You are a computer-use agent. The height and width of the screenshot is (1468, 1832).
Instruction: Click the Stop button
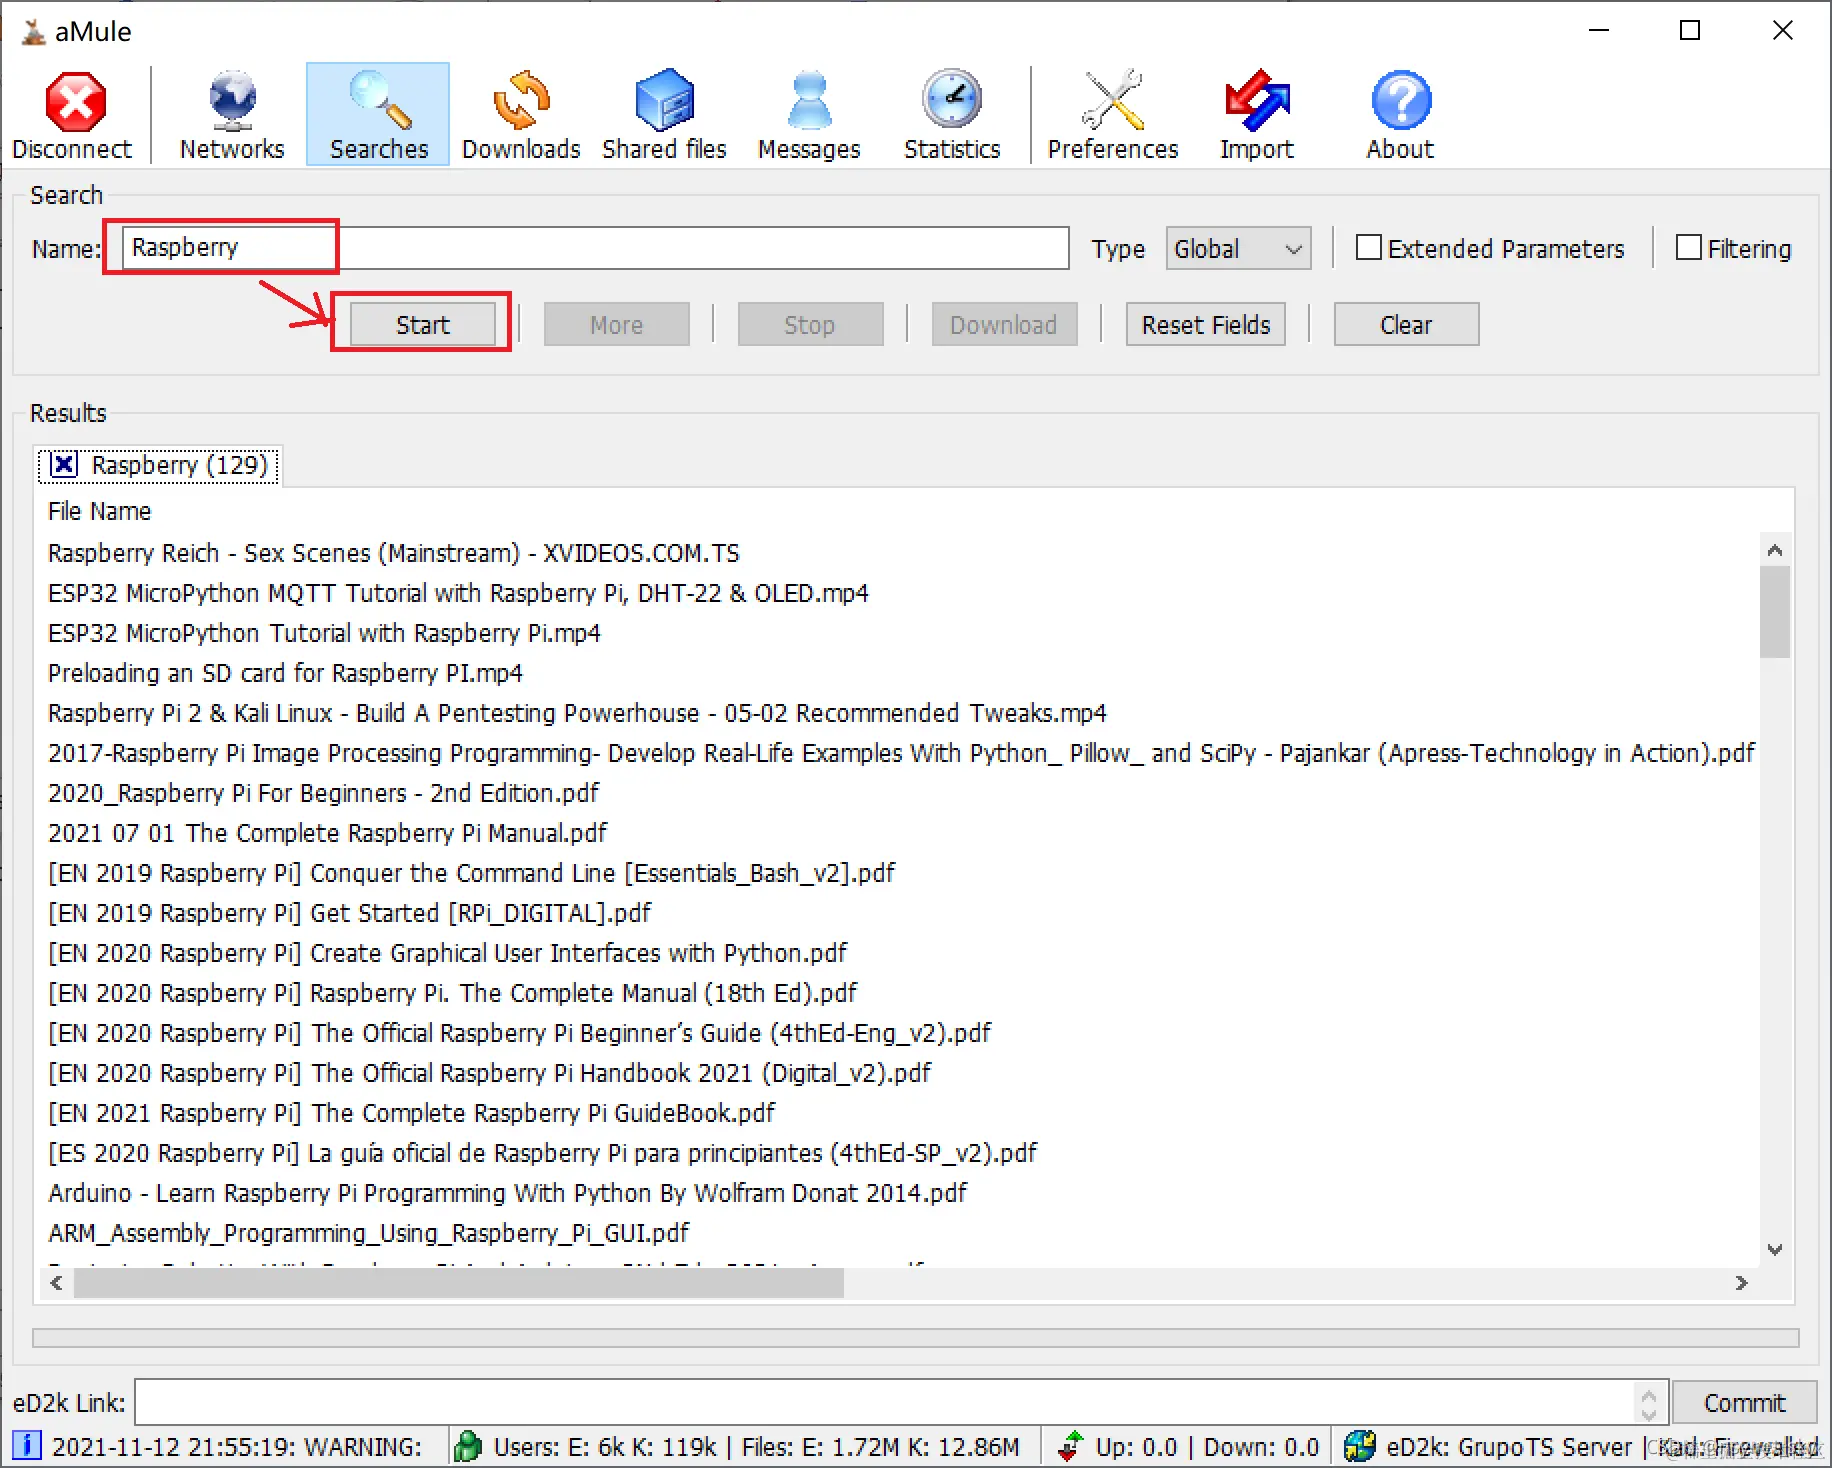coord(810,325)
